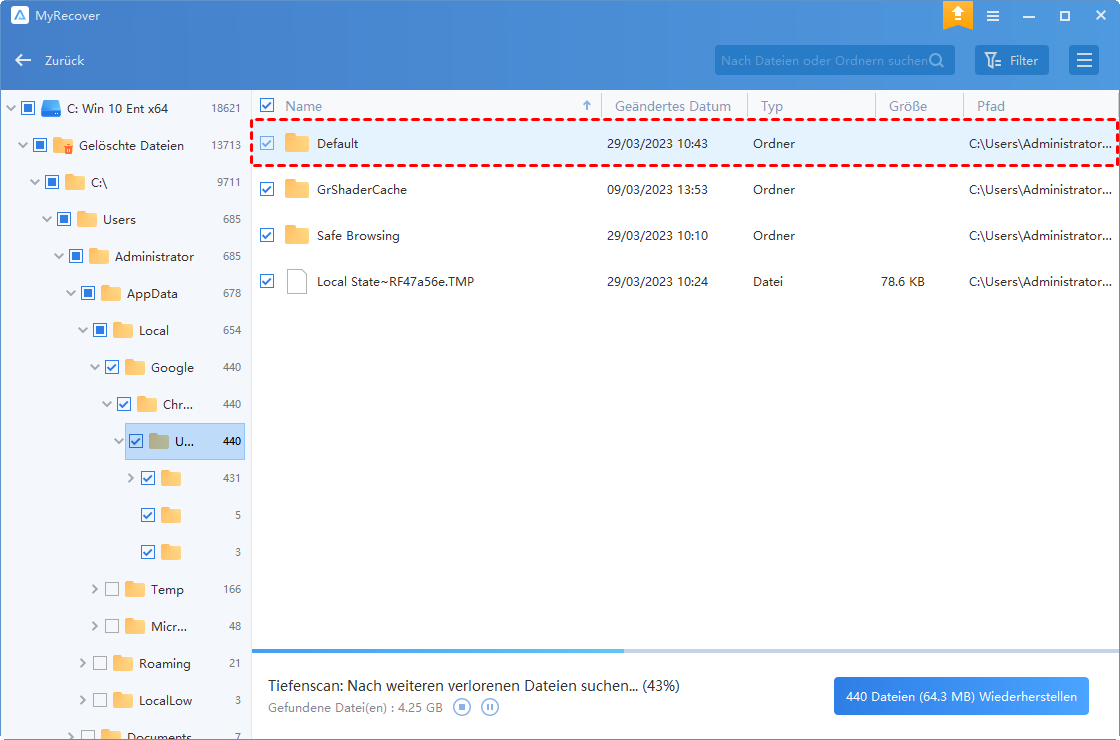Screen dimensions: 1120x740
Task: Sort by Name column header
Action: click(304, 106)
